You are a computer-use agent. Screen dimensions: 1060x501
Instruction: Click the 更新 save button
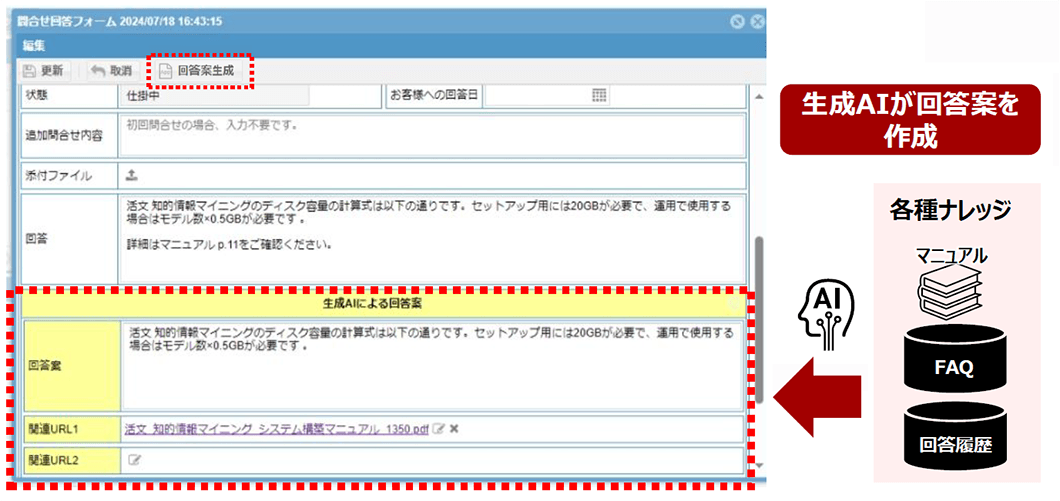pos(43,71)
